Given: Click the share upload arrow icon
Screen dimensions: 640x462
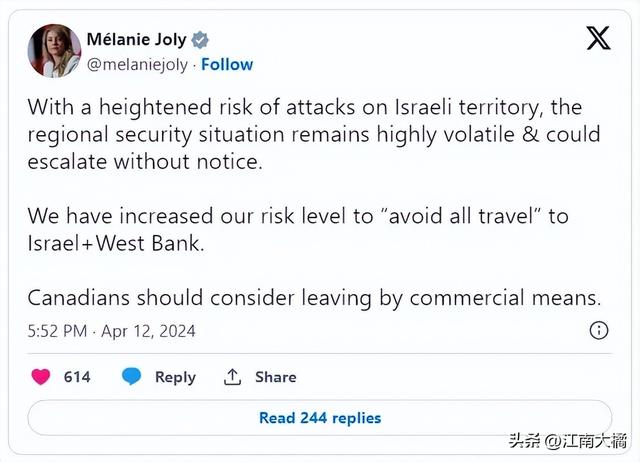Looking at the screenshot, I should [x=232, y=377].
